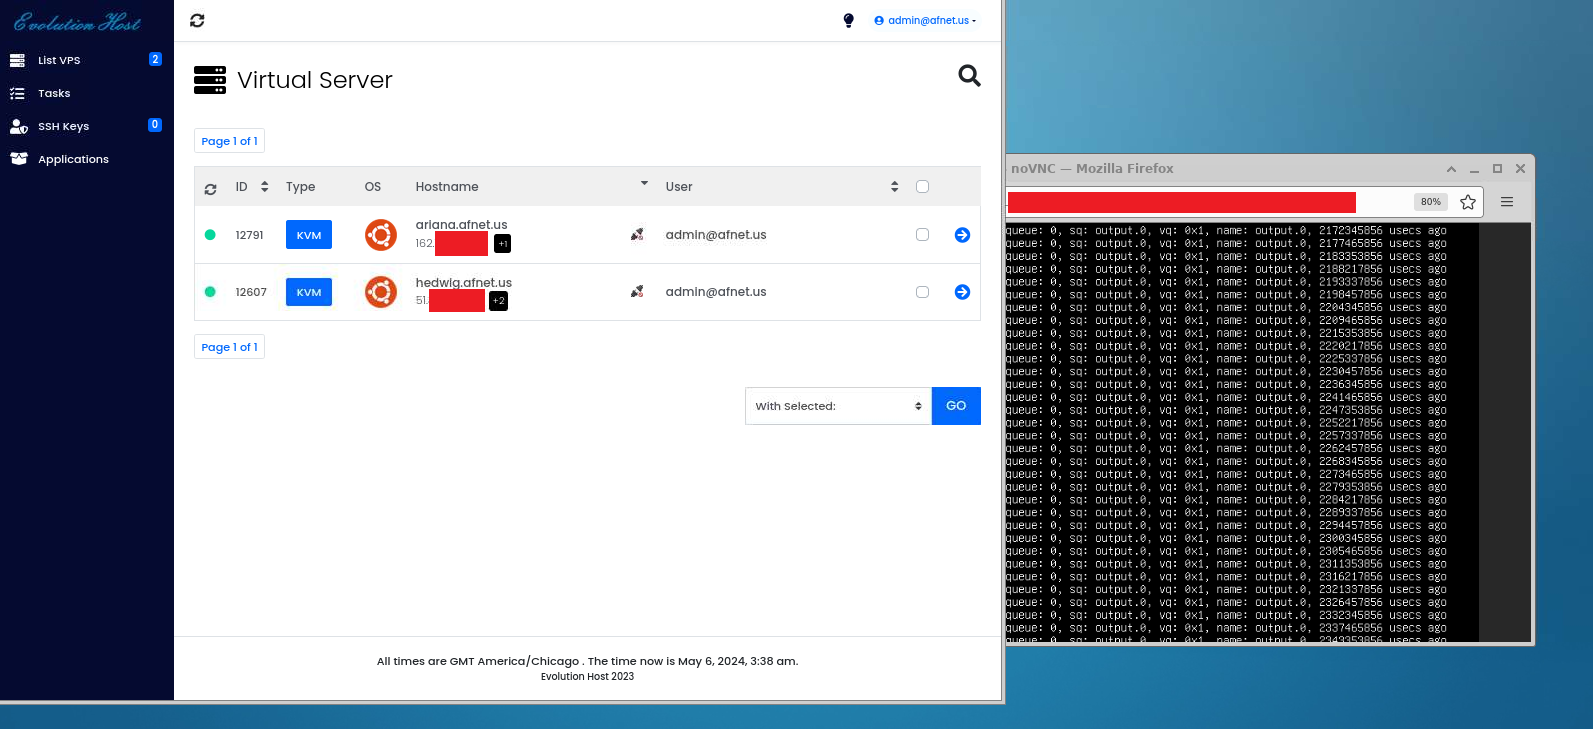The width and height of the screenshot is (1593, 729).
Task: Click the table refresh icon in the header row
Action: pyautogui.click(x=210, y=188)
